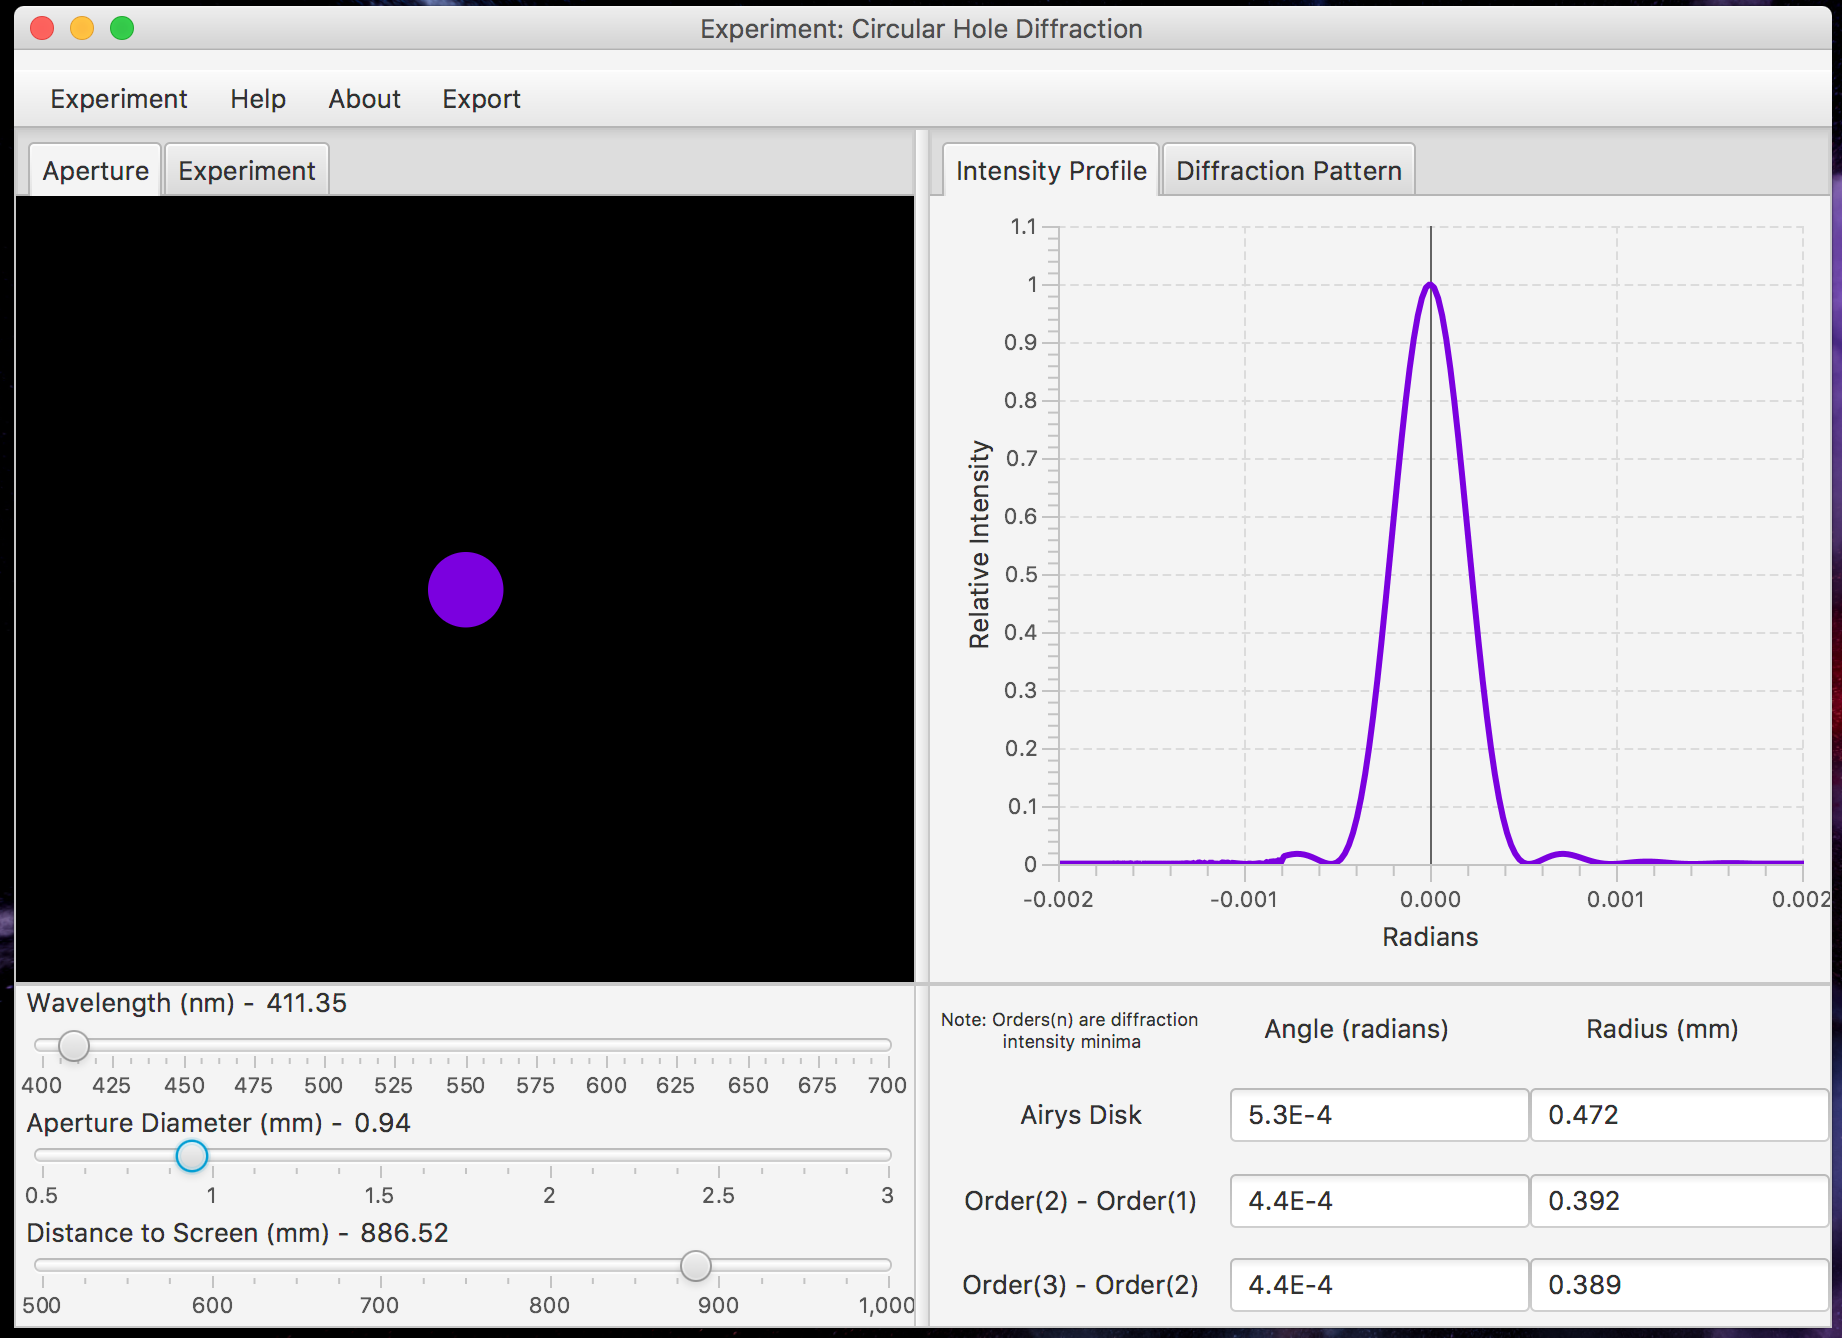The height and width of the screenshot is (1338, 1842).
Task: Show the Diffraction Pattern tab
Action: pyautogui.click(x=1289, y=170)
